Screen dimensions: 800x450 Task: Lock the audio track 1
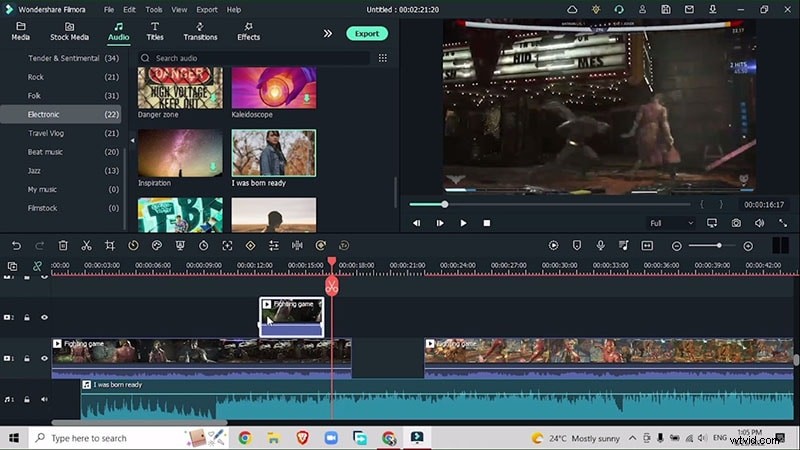click(x=27, y=399)
